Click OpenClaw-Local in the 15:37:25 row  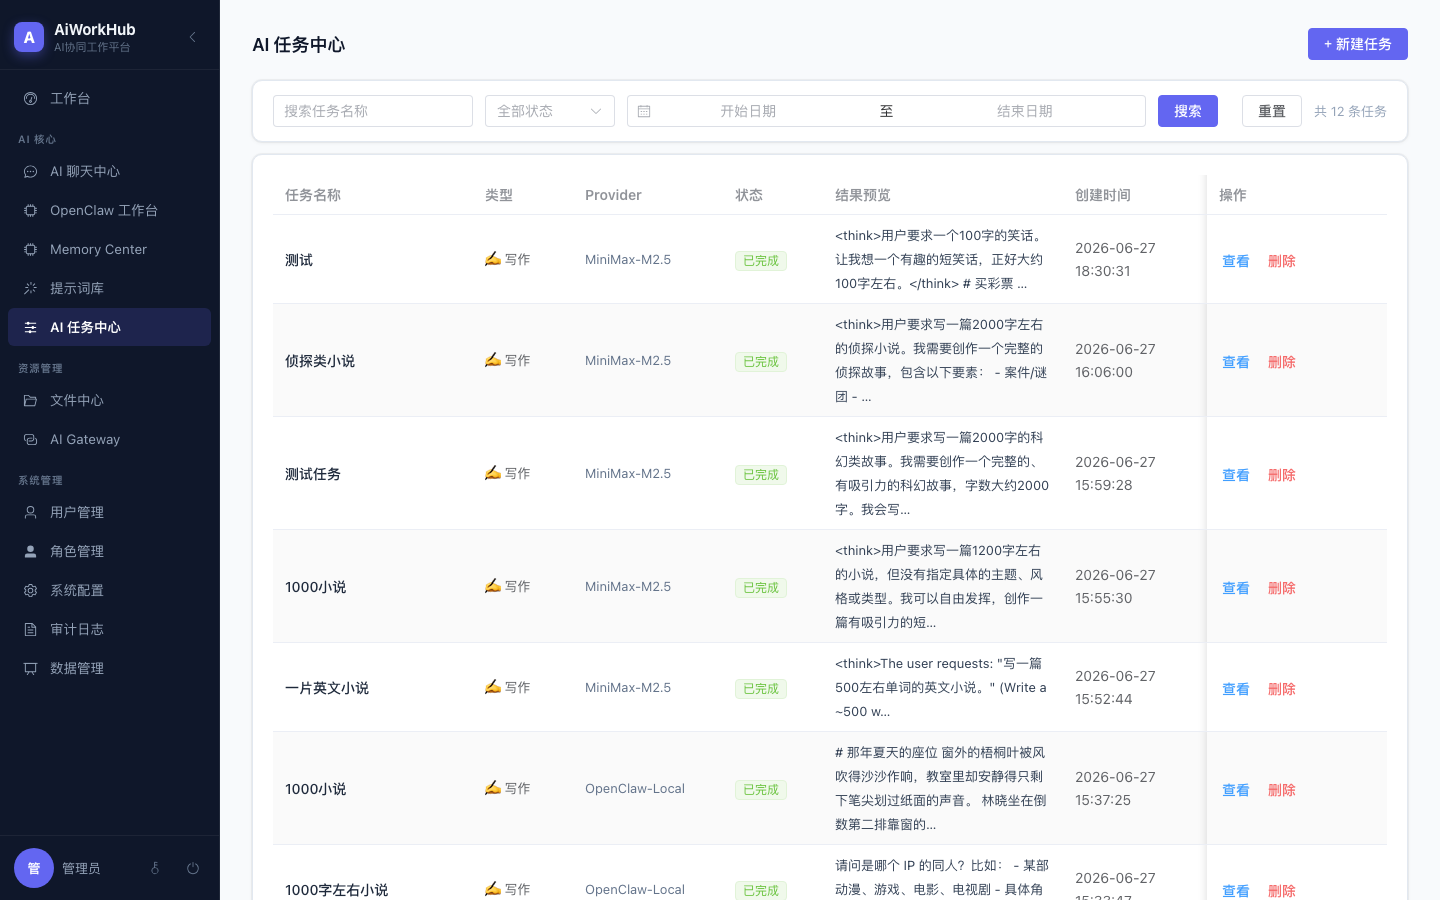point(635,788)
